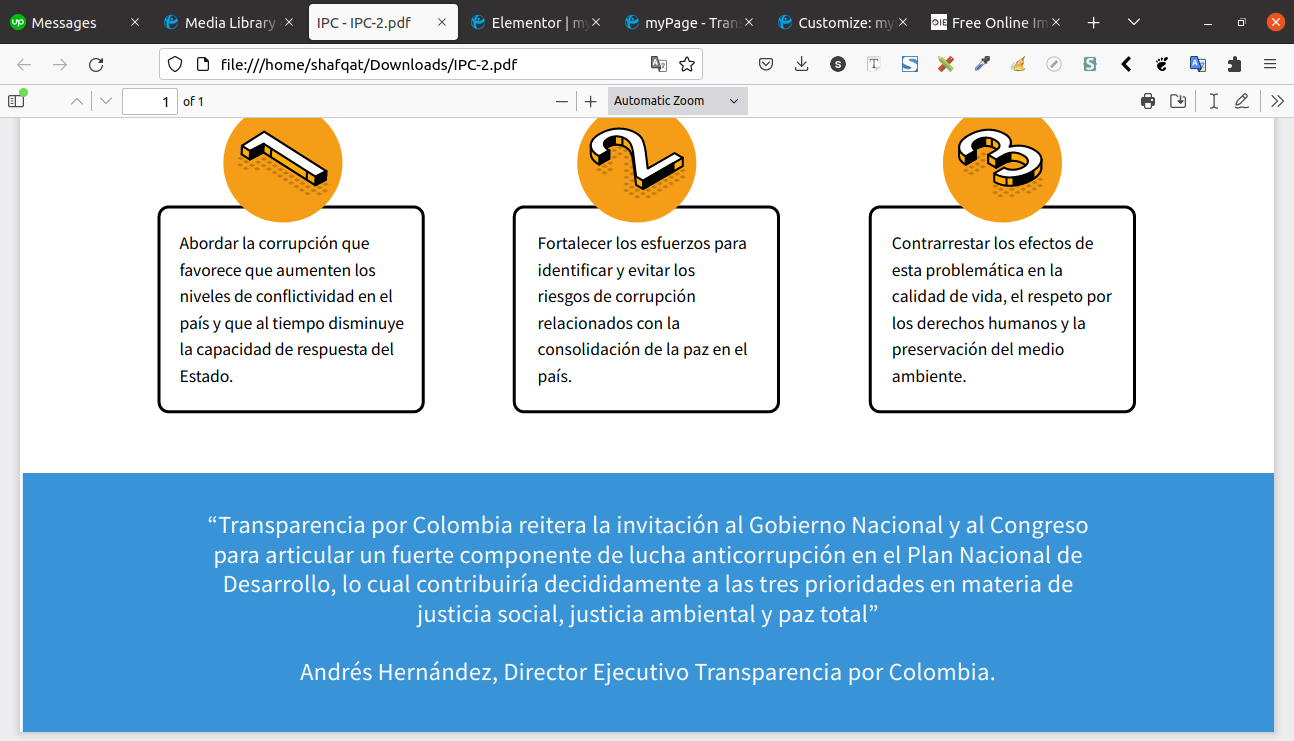The image size is (1294, 741).
Task: Open the Automatic Zoom dropdown
Action: [x=677, y=101]
